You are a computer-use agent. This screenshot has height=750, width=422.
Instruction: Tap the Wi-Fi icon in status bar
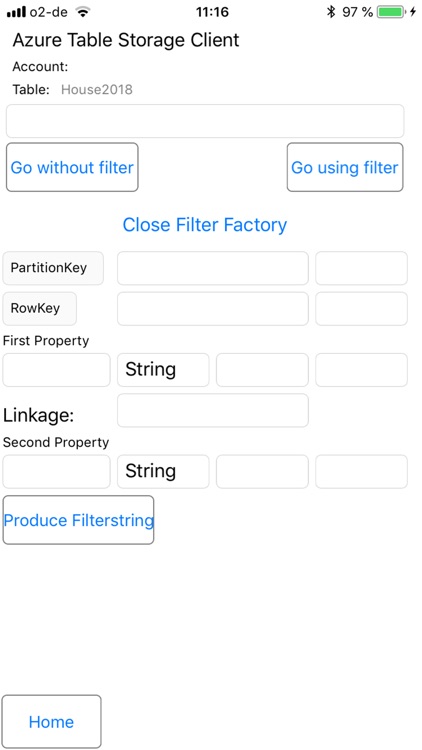tap(83, 12)
